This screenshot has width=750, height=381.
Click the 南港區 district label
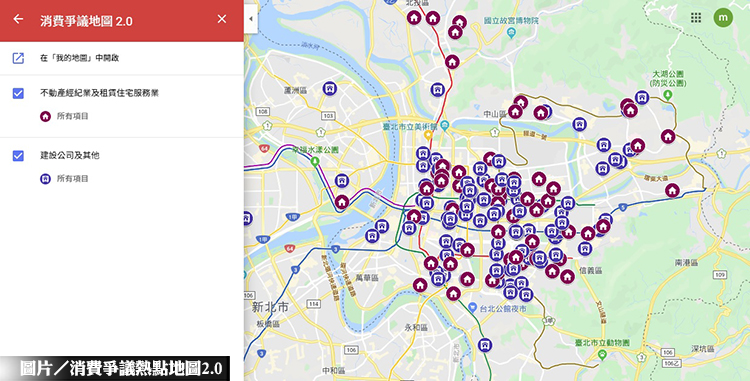tap(686, 262)
